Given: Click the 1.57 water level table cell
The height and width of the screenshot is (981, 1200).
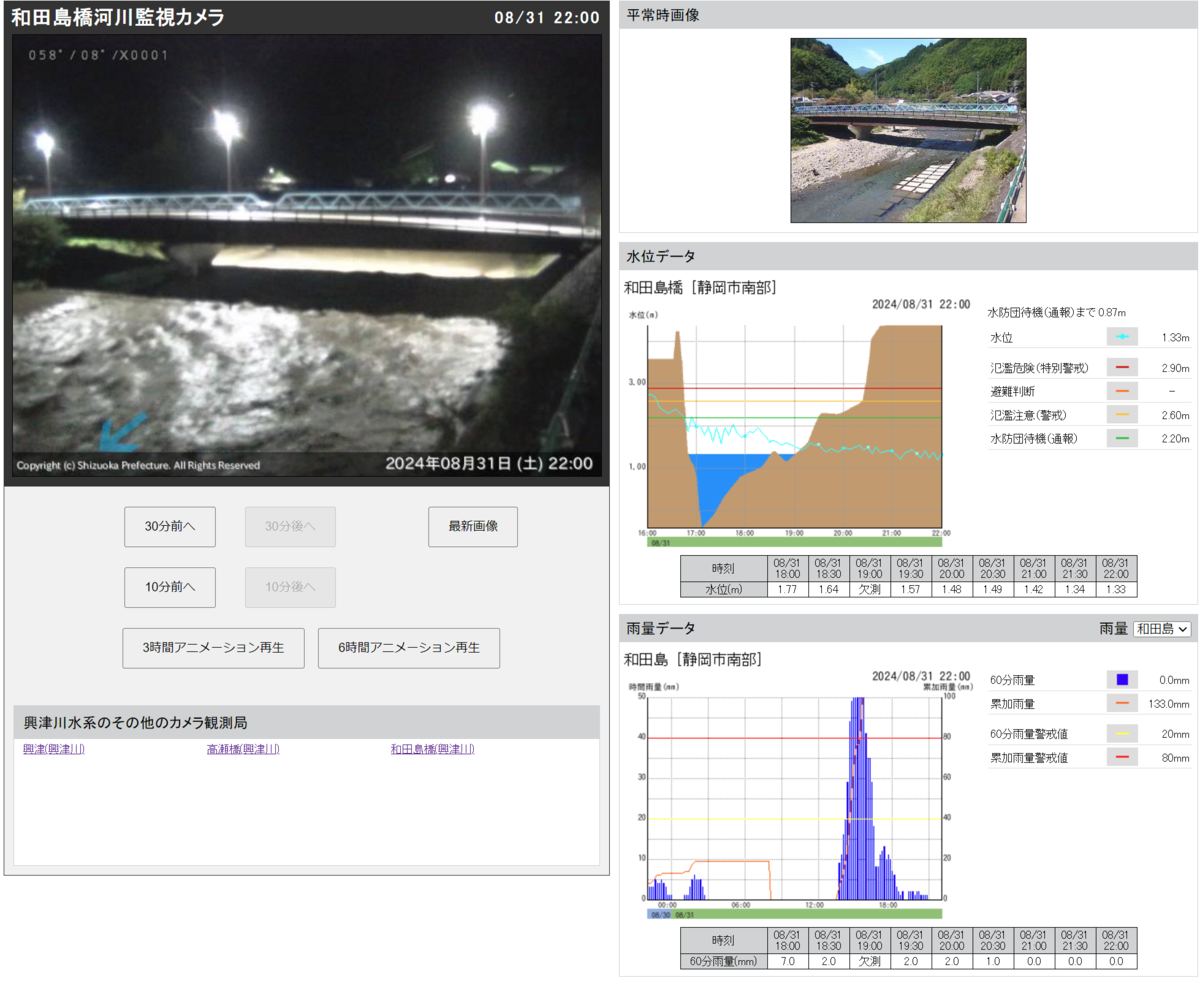Looking at the screenshot, I should (x=910, y=590).
